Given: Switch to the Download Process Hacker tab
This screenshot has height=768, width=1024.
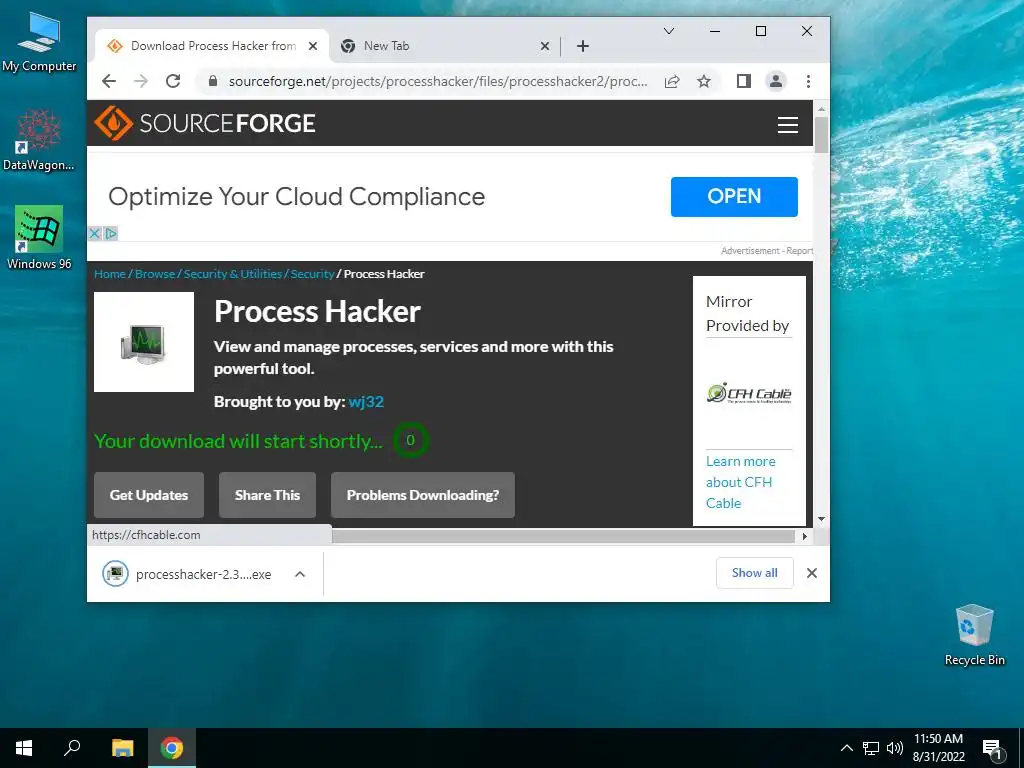Looking at the screenshot, I should (x=212, y=46).
